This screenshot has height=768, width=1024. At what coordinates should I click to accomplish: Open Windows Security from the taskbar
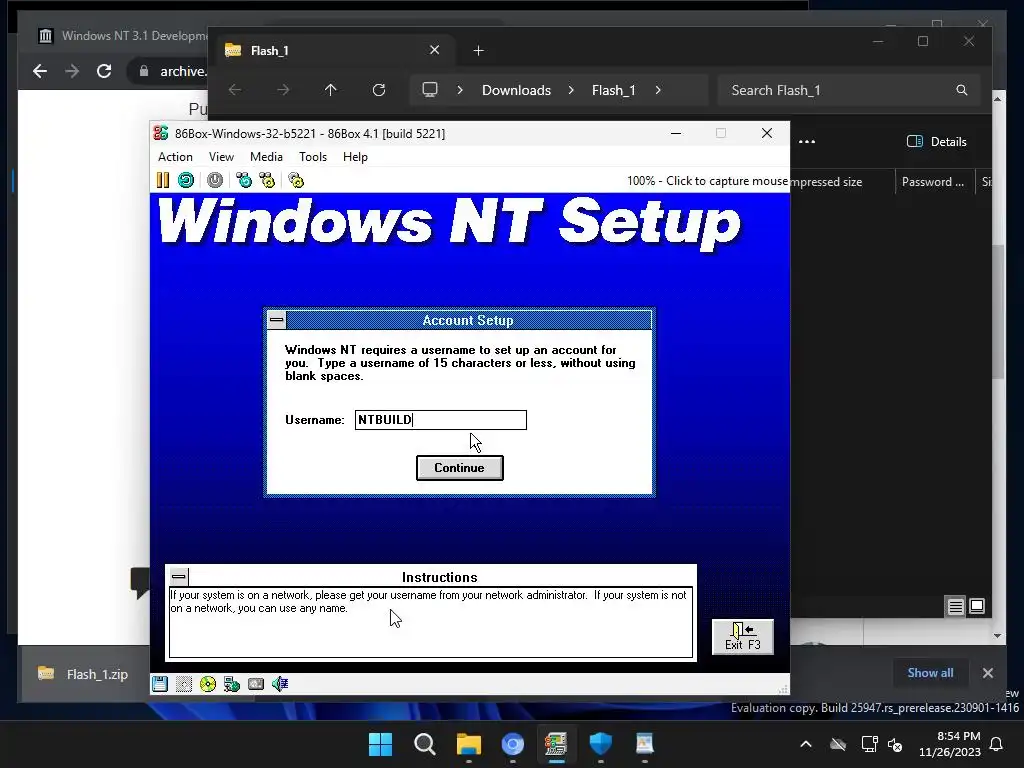coord(601,744)
